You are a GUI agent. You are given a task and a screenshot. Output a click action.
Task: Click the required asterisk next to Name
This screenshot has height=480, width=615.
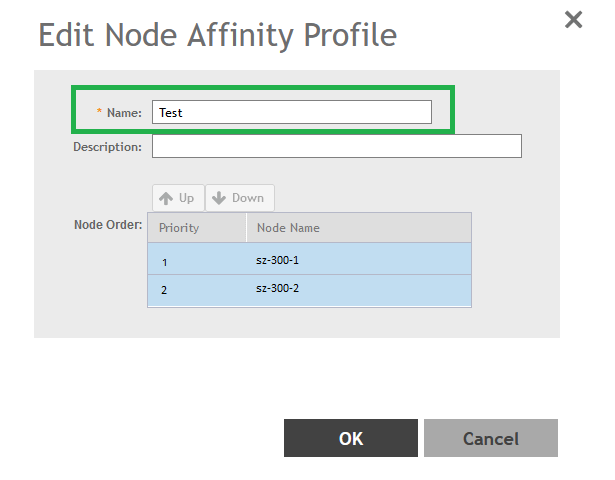[99, 113]
